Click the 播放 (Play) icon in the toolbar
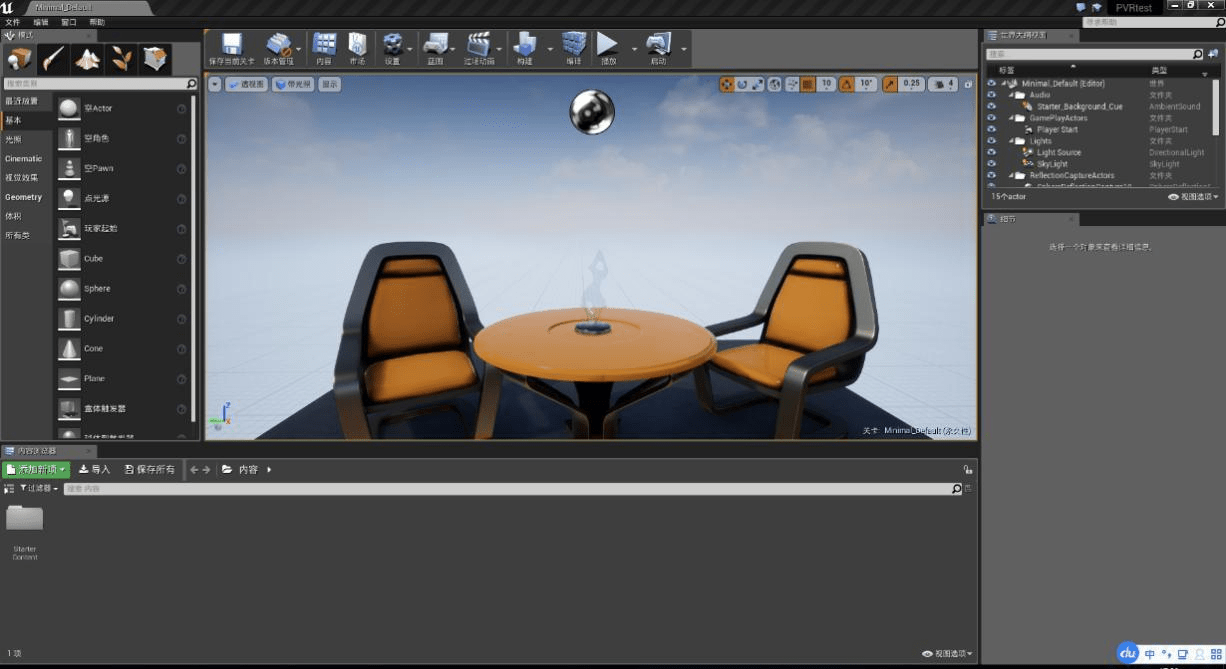1226x669 pixels. (x=608, y=47)
